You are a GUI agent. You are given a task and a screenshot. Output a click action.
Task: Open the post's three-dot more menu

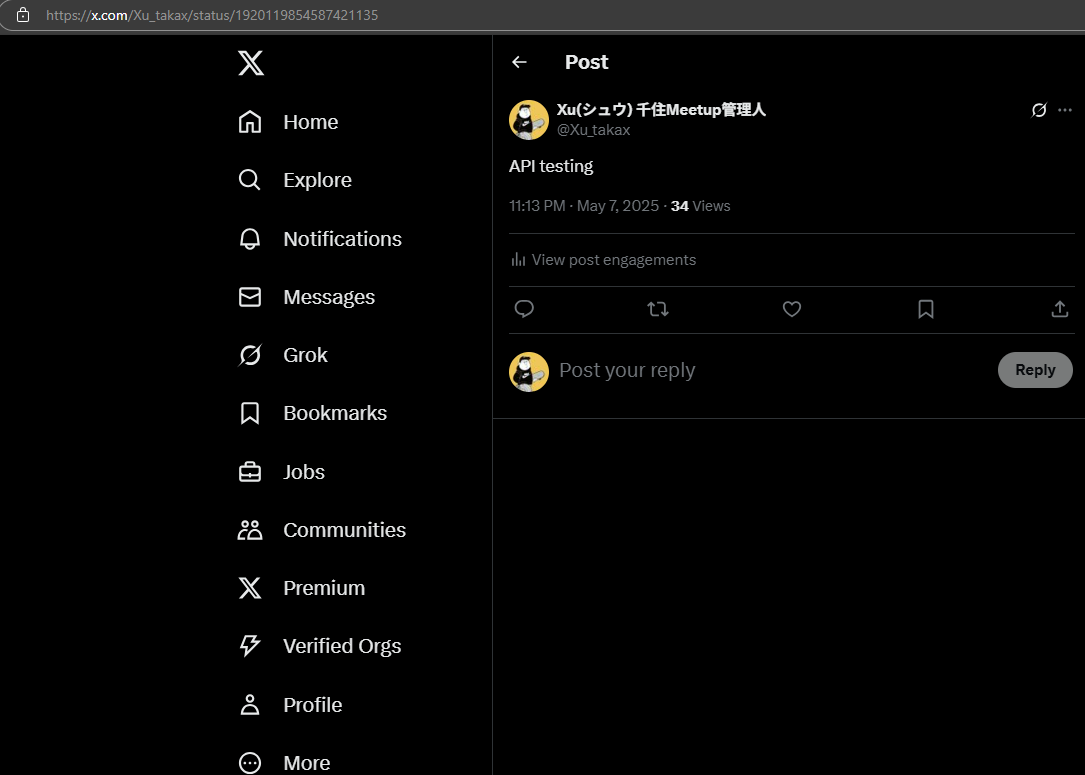[1065, 110]
